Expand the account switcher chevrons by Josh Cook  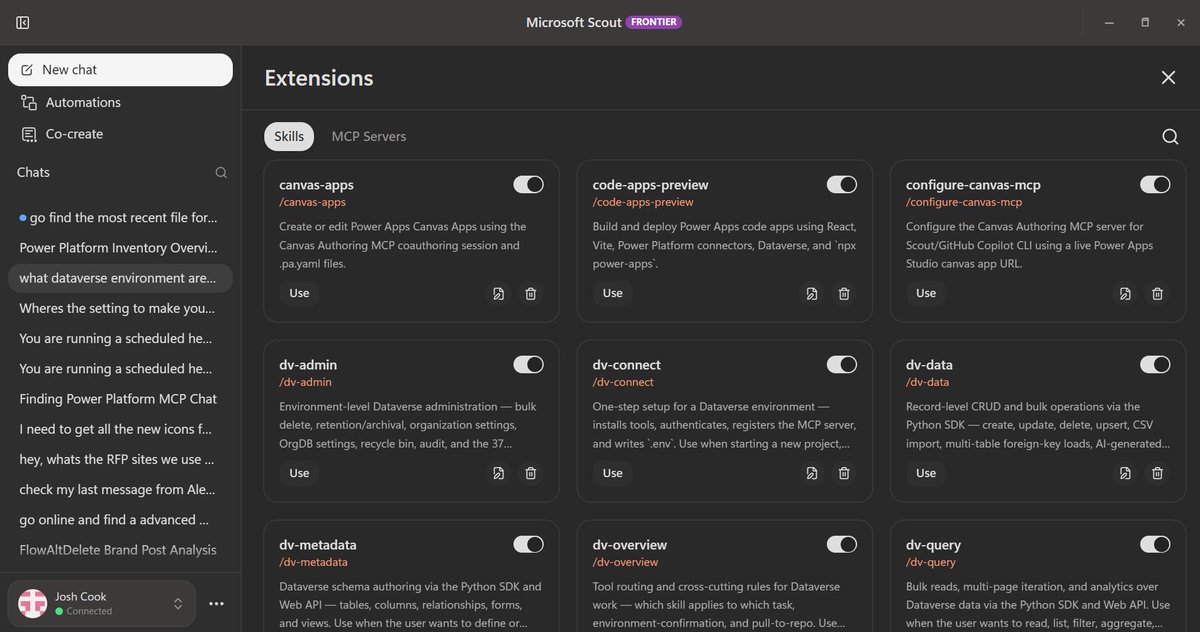pos(178,604)
